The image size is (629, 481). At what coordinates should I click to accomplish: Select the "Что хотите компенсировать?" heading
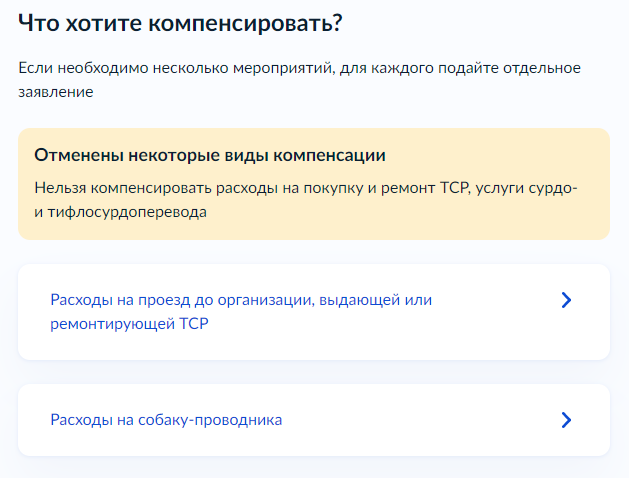(180, 23)
